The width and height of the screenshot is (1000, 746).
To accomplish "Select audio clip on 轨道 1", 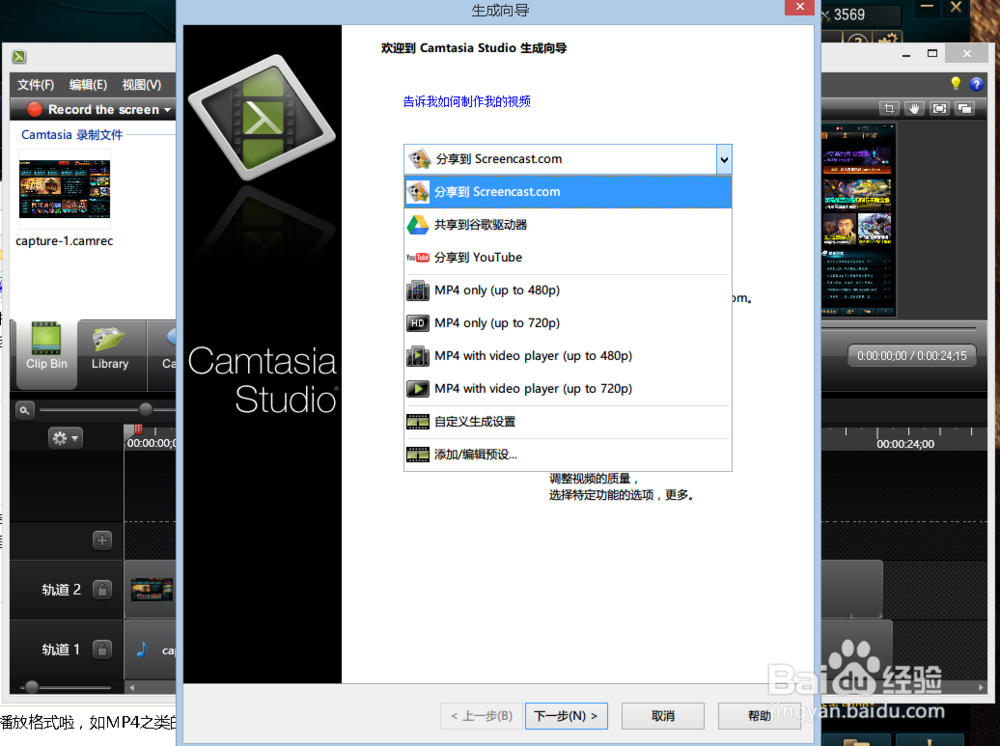I will tap(151, 650).
